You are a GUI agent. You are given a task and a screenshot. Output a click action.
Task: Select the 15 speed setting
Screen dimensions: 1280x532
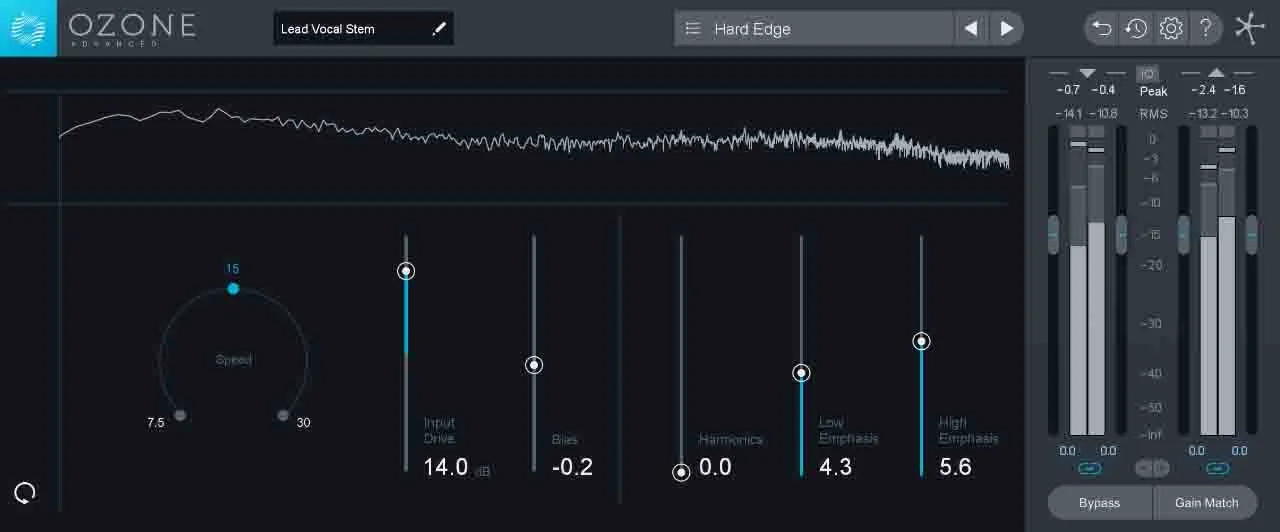point(233,288)
